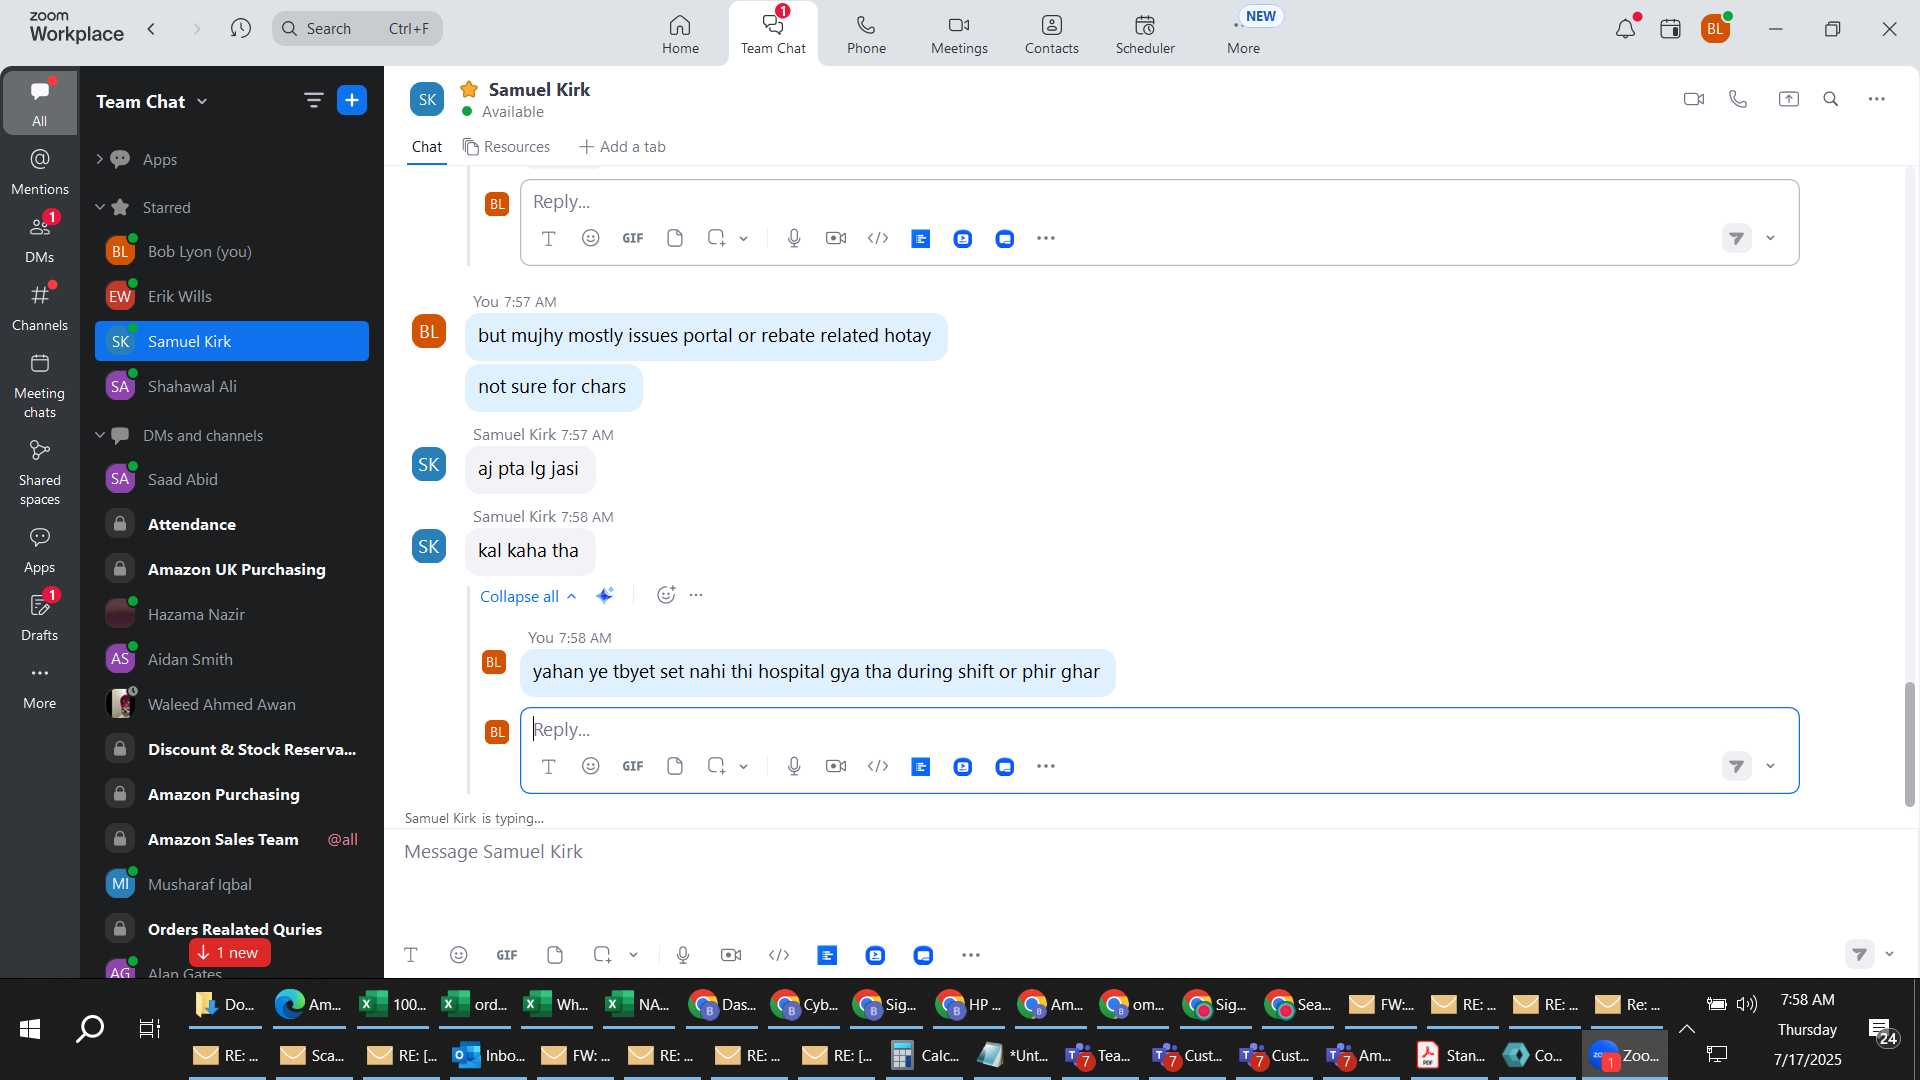Toggle star for Samuel Kirk
The width and height of the screenshot is (1920, 1080).
click(469, 89)
